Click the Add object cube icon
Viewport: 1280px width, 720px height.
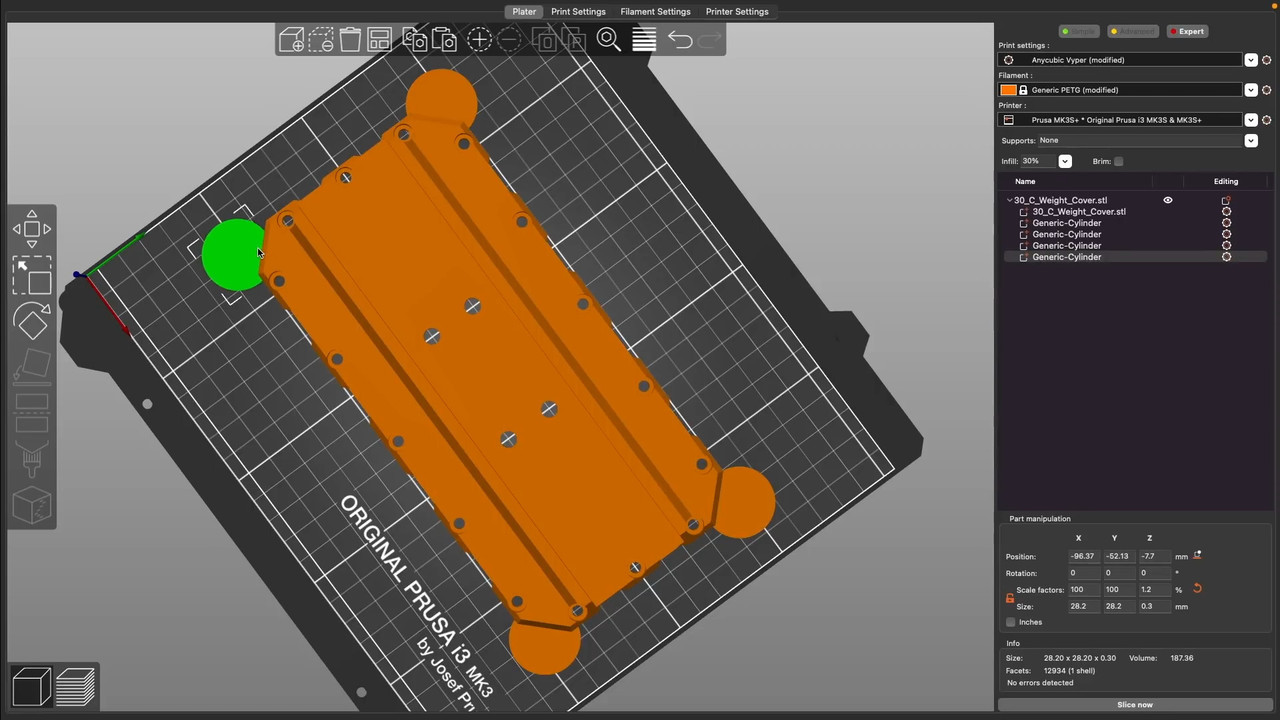(291, 40)
